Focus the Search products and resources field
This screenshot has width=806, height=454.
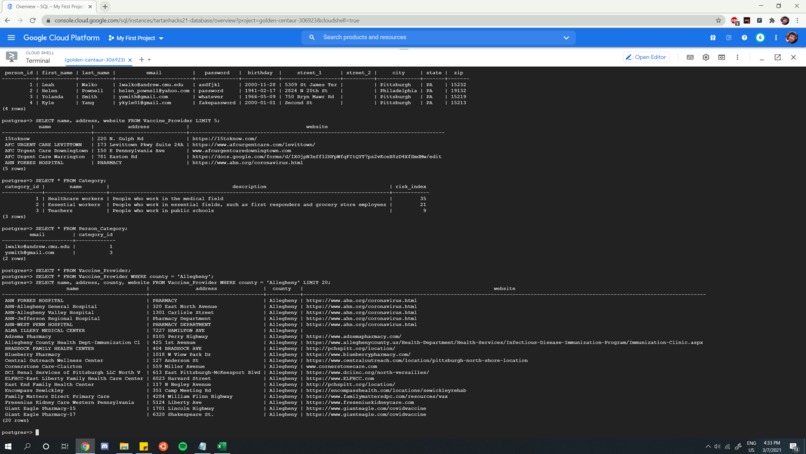click(437, 38)
